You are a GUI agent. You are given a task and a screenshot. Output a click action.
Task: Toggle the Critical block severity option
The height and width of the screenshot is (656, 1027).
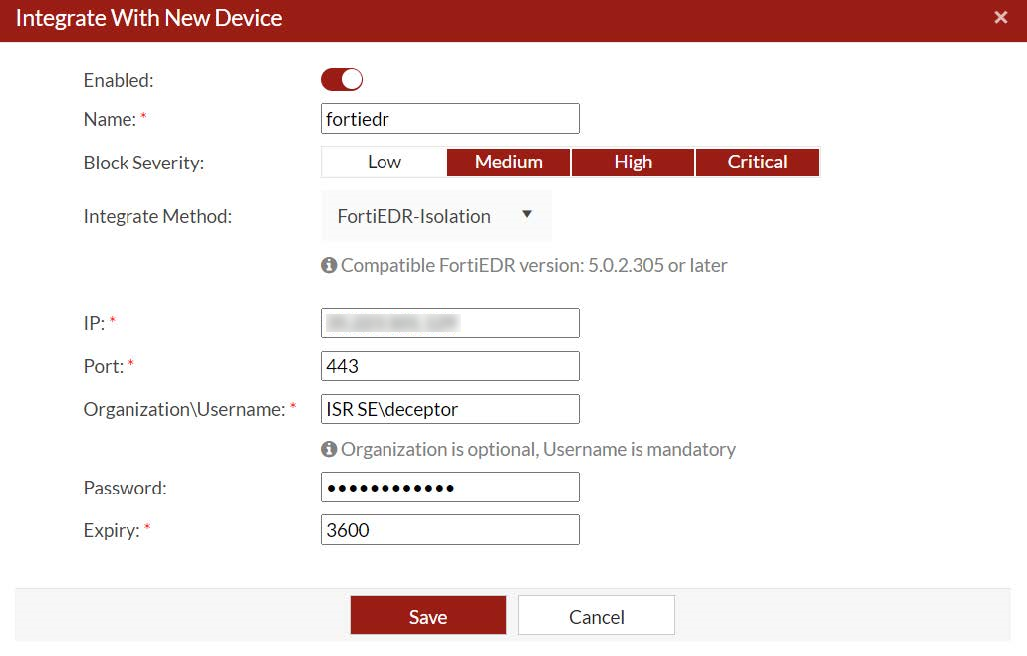[x=757, y=161]
